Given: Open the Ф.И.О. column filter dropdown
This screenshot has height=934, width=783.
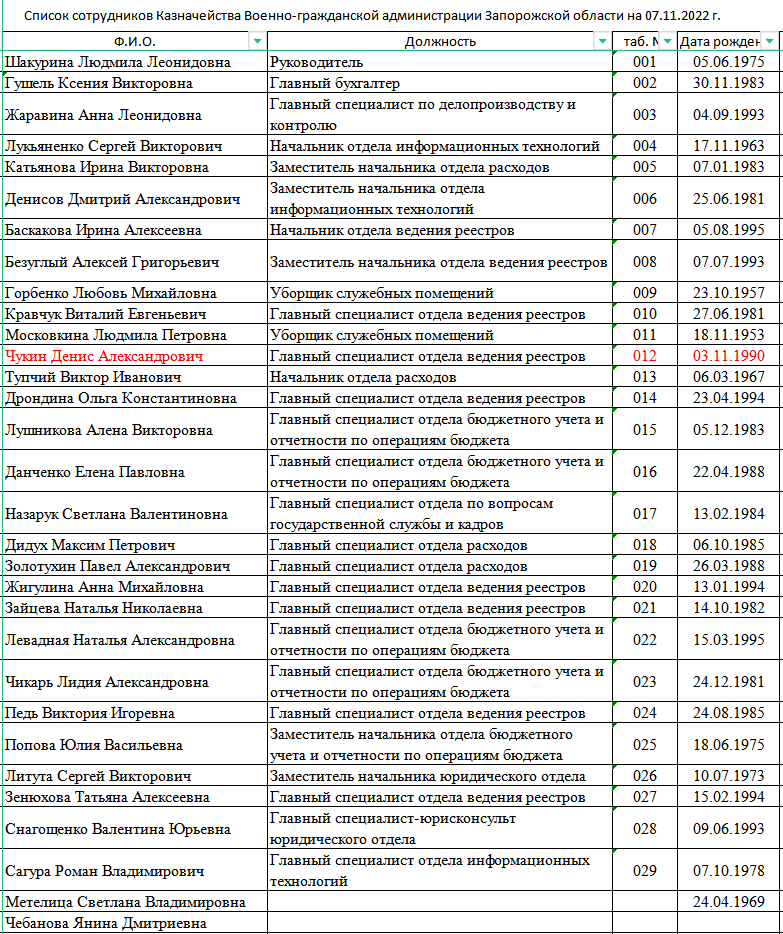Looking at the screenshot, I should tap(257, 41).
